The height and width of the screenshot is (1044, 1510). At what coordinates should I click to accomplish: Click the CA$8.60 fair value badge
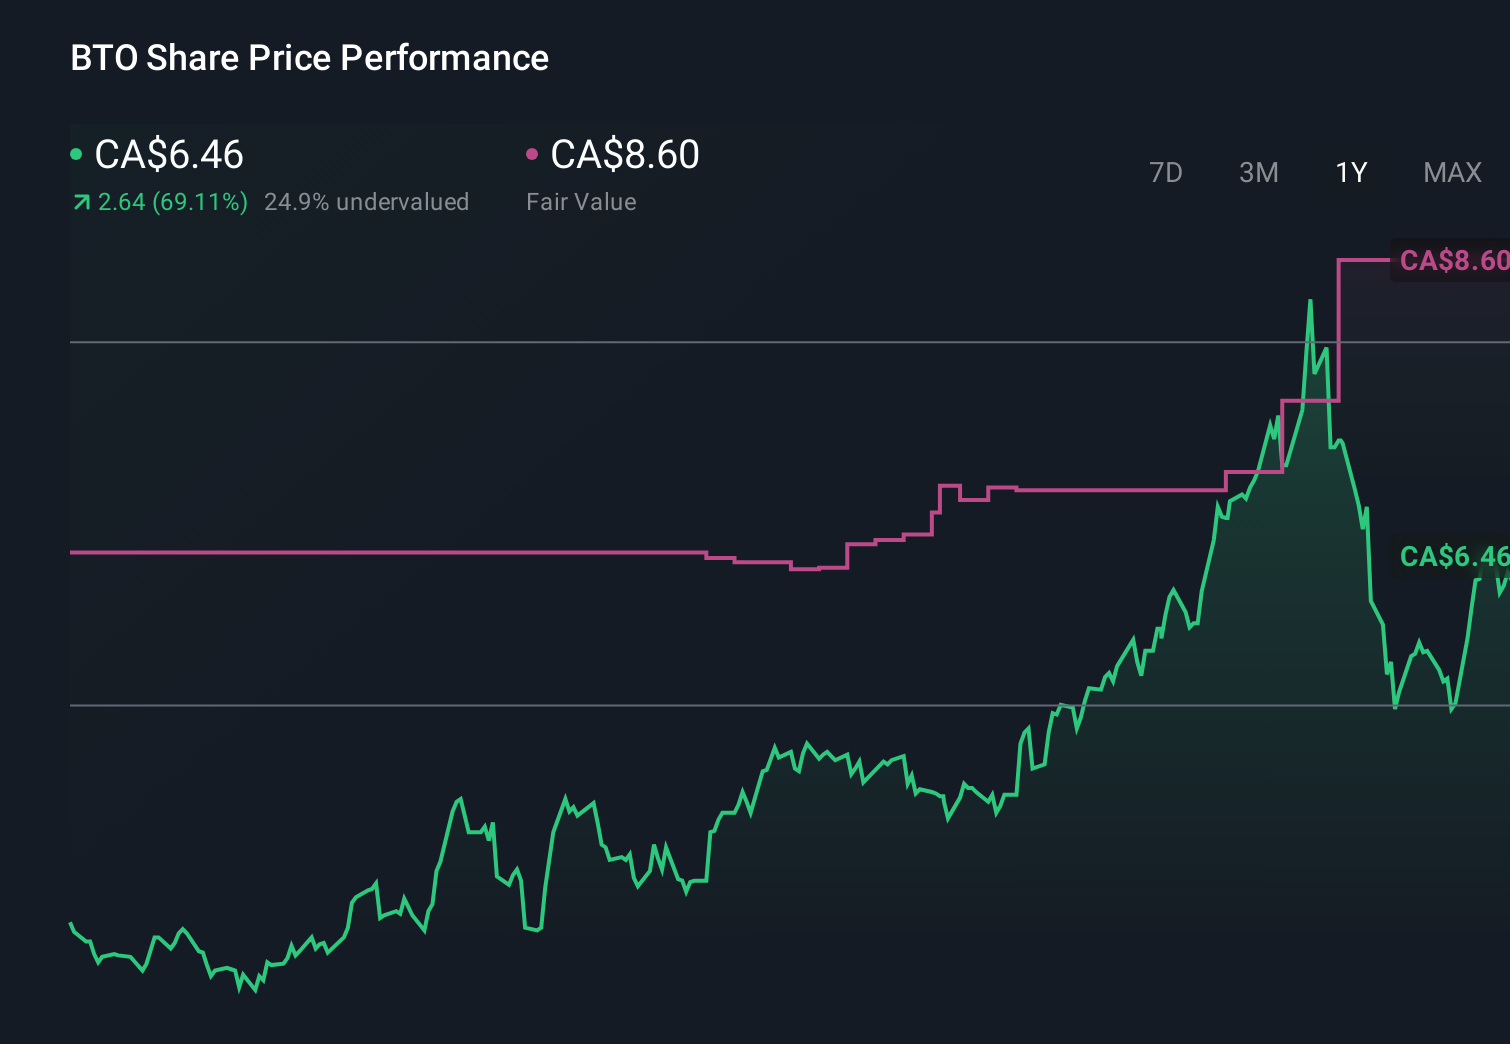click(1452, 260)
